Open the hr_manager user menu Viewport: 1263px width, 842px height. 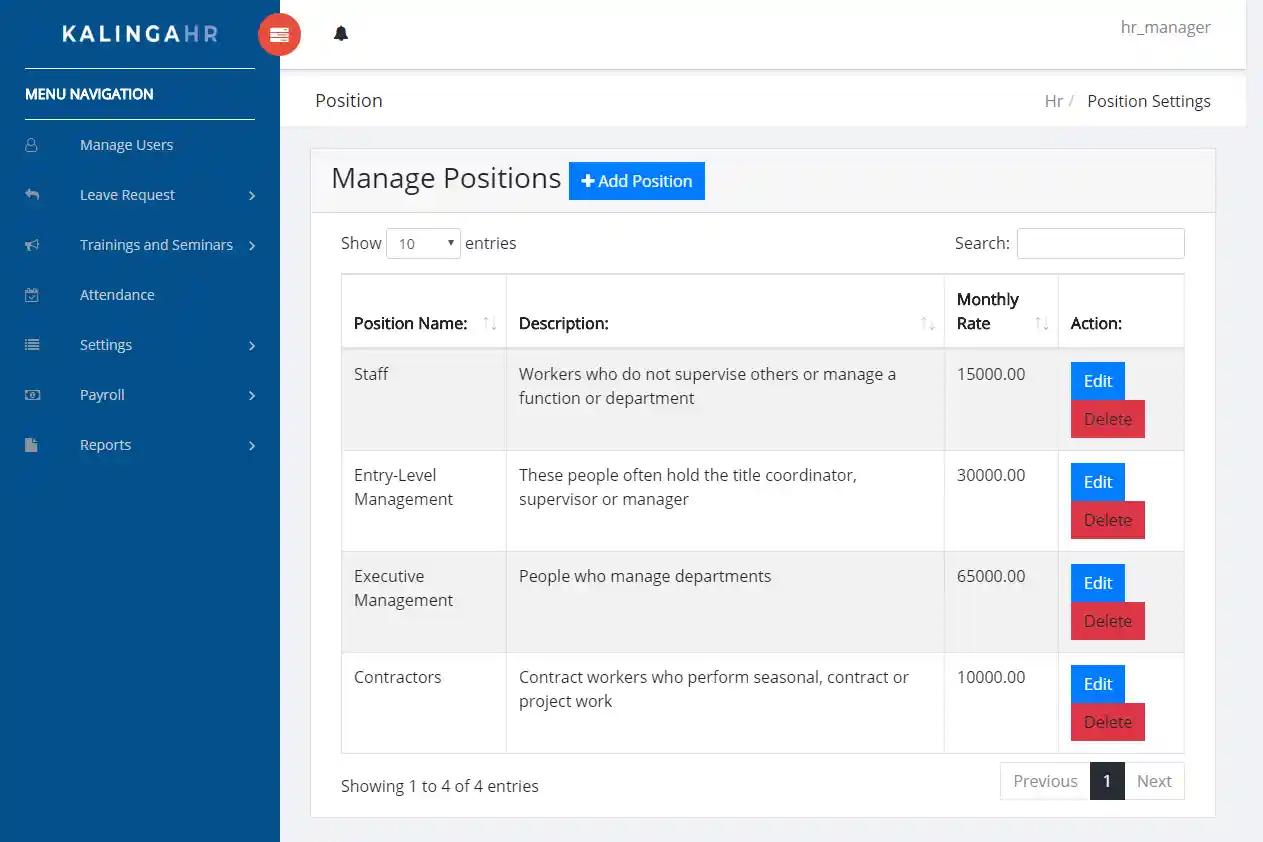pyautogui.click(x=1165, y=27)
